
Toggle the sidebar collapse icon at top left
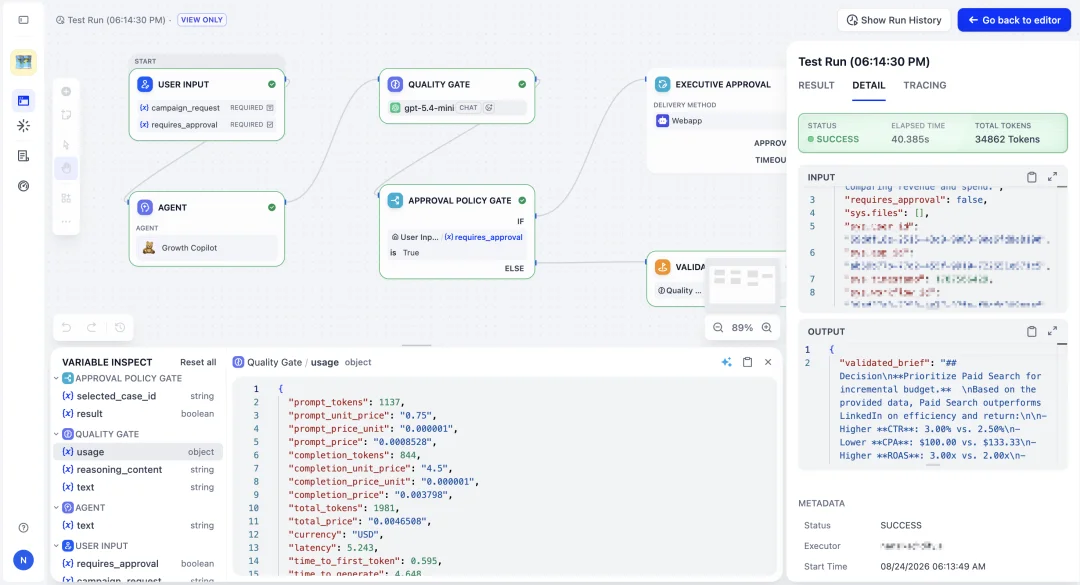pyautogui.click(x=23, y=20)
